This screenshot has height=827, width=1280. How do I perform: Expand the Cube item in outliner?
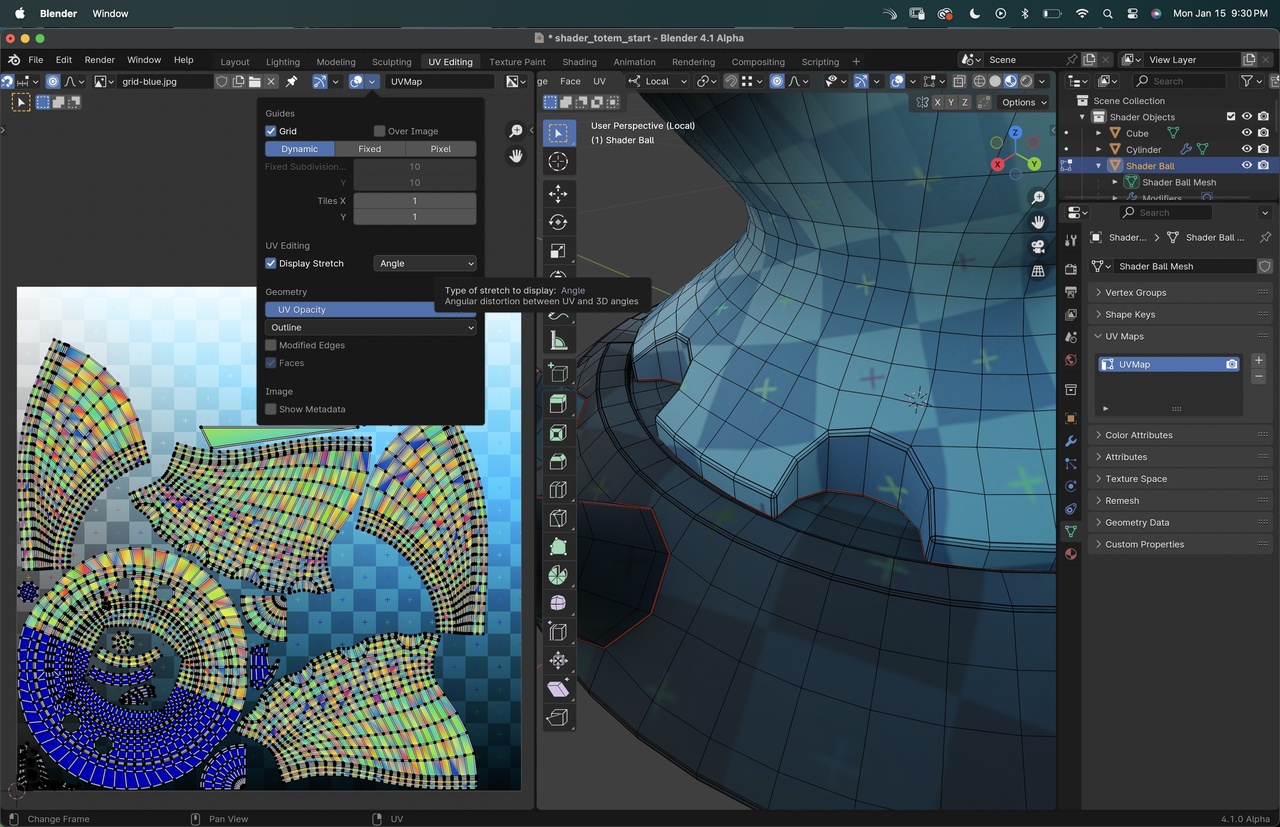[1099, 133]
